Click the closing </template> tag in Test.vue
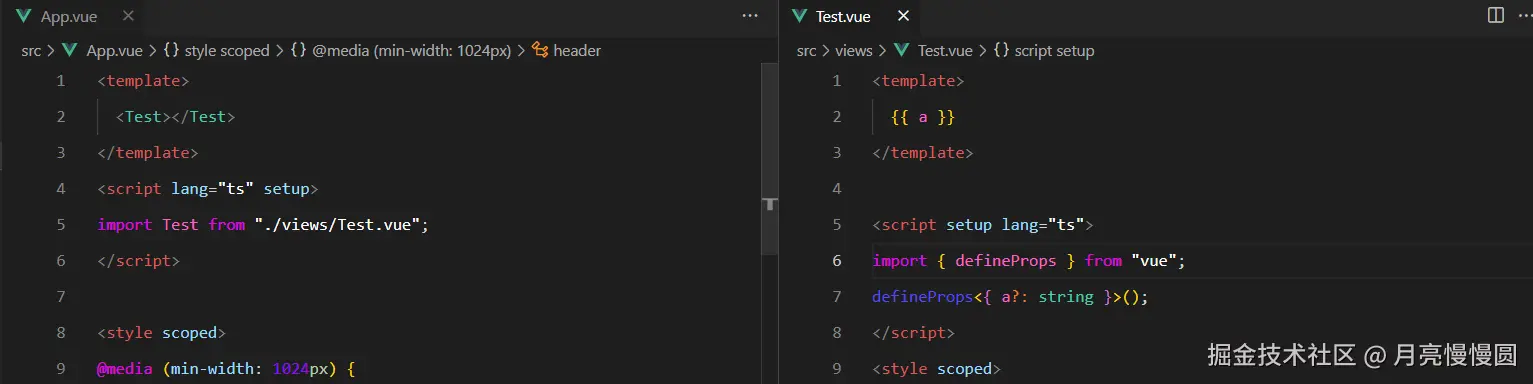This screenshot has height=384, width=1533. (923, 153)
